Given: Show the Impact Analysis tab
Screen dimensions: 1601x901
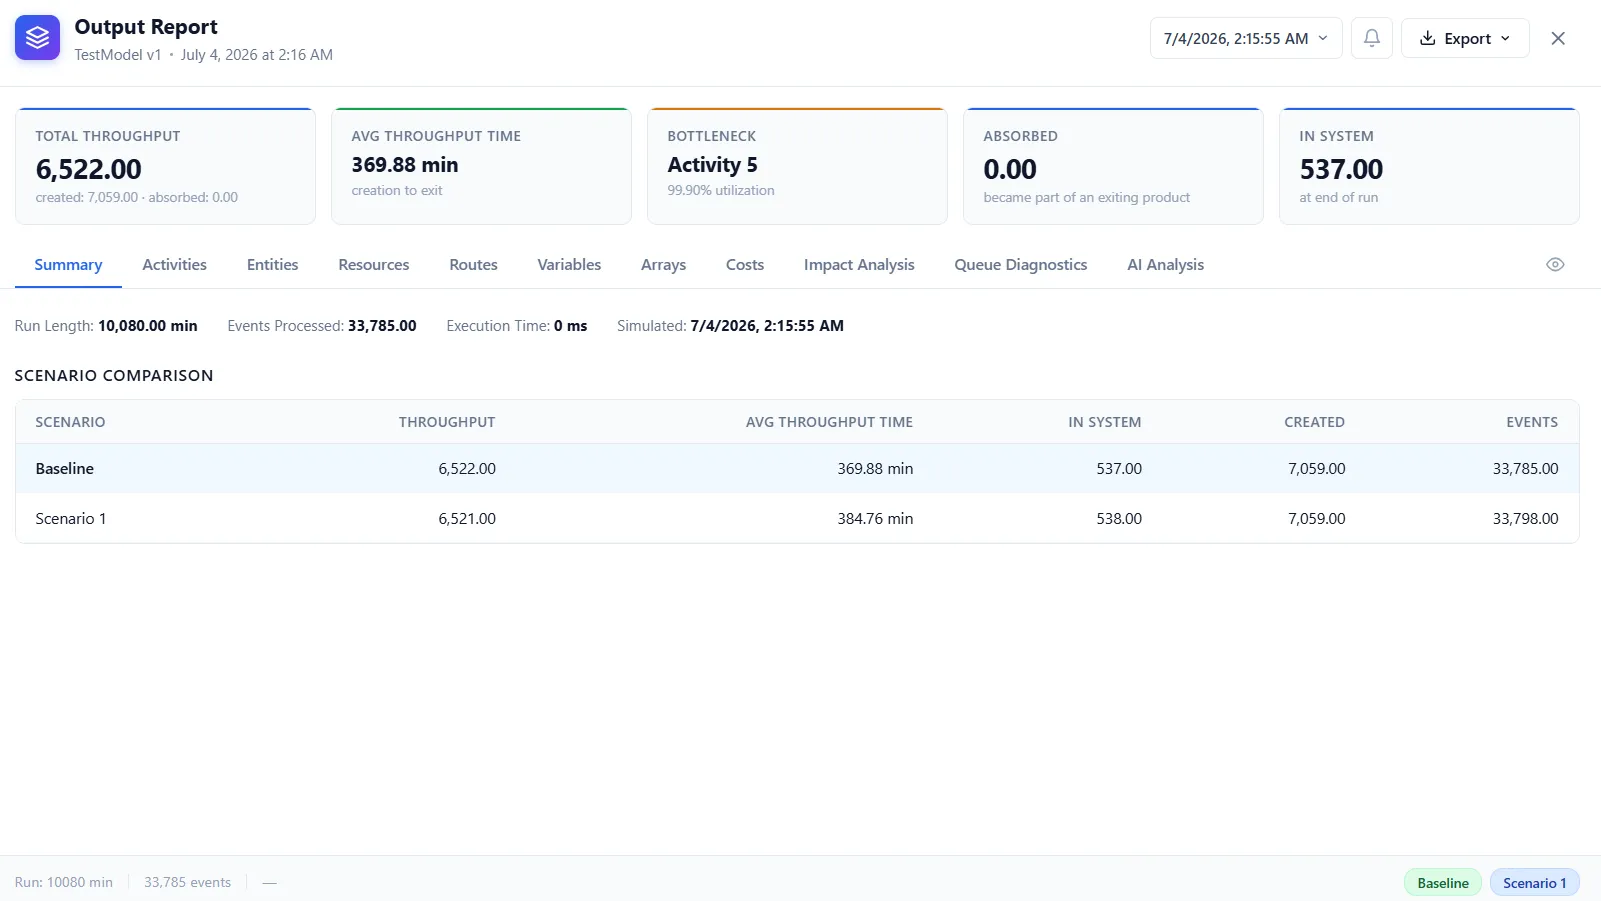Looking at the screenshot, I should (x=859, y=265).
